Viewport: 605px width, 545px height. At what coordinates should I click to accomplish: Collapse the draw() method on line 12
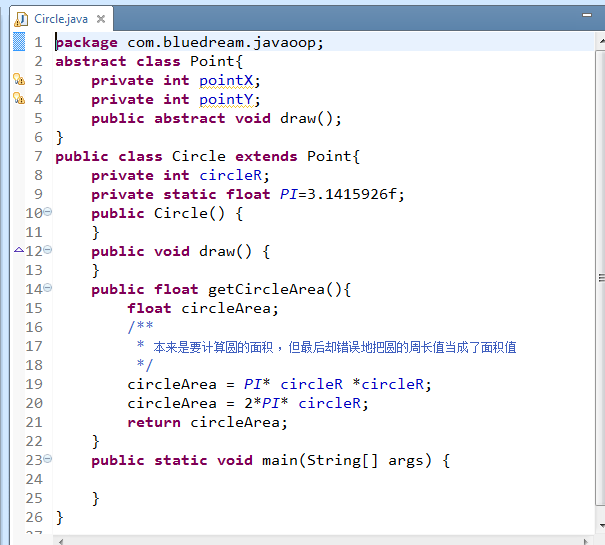[x=47, y=250]
